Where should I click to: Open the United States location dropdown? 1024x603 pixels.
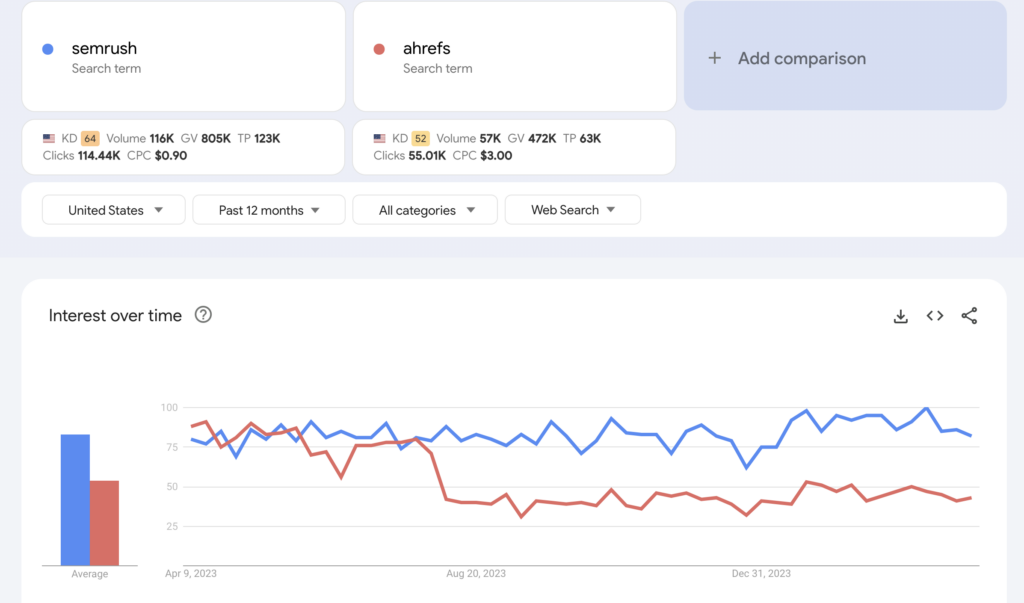pos(113,210)
